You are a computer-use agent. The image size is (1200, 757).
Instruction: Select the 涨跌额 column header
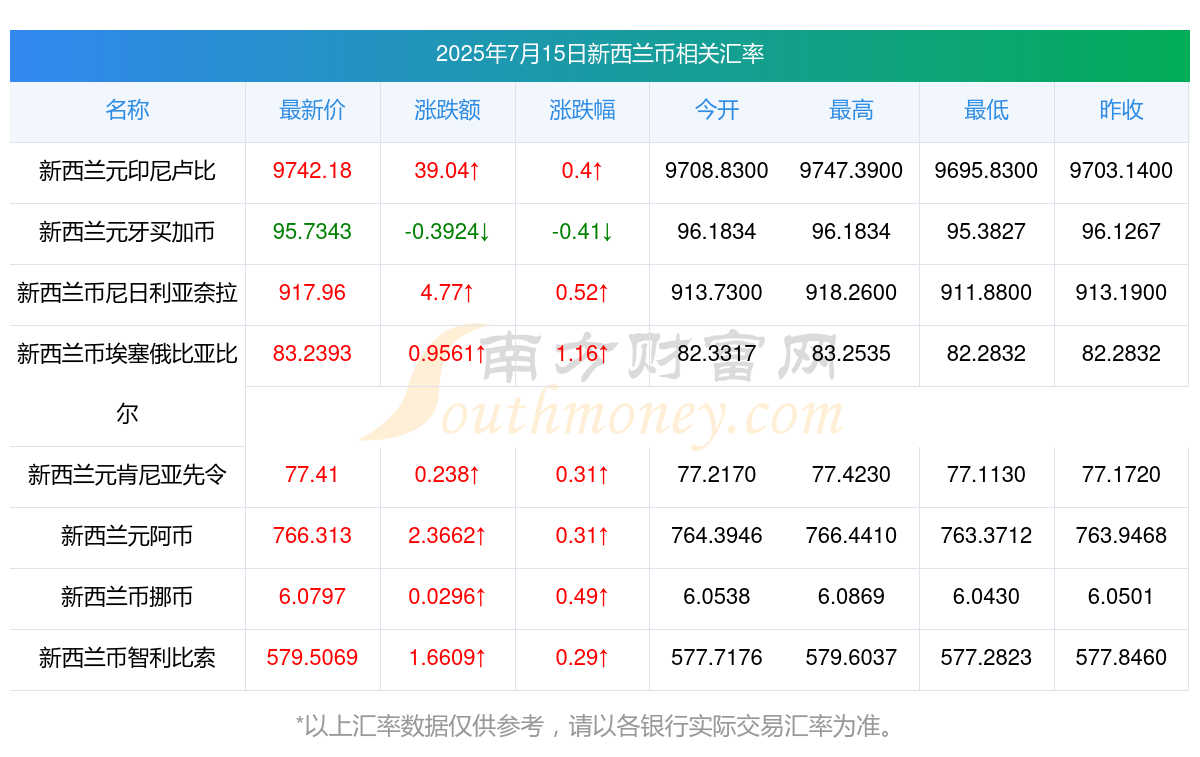[447, 110]
